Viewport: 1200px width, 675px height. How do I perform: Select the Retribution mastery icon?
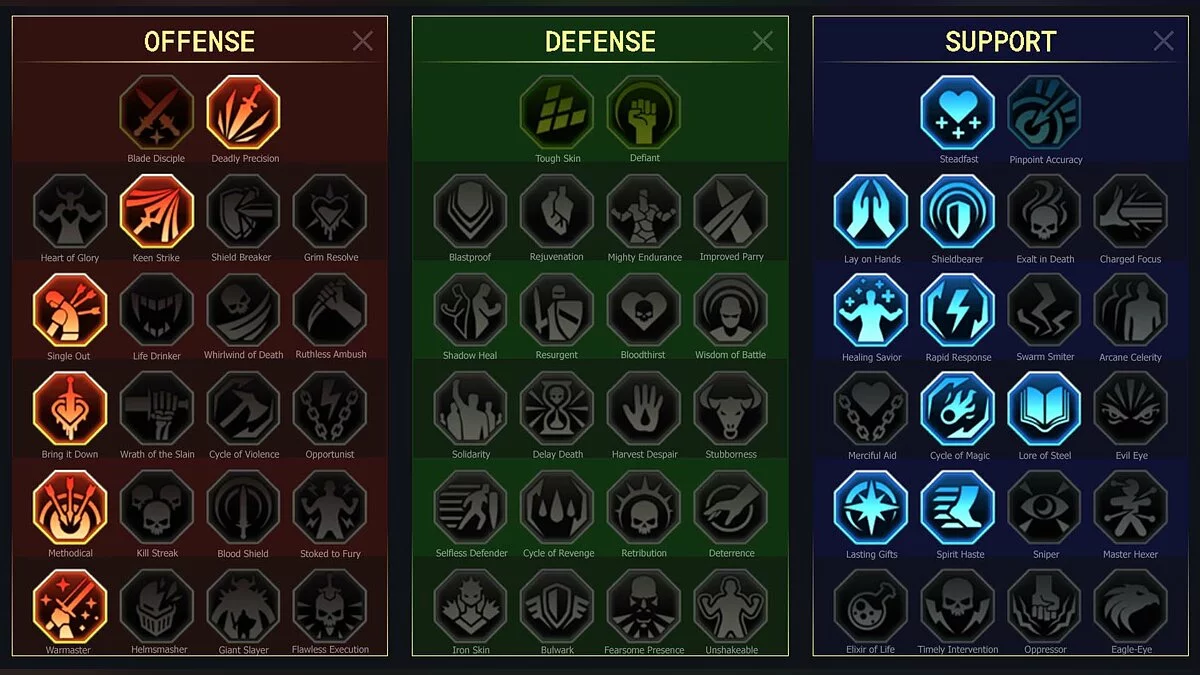point(644,508)
